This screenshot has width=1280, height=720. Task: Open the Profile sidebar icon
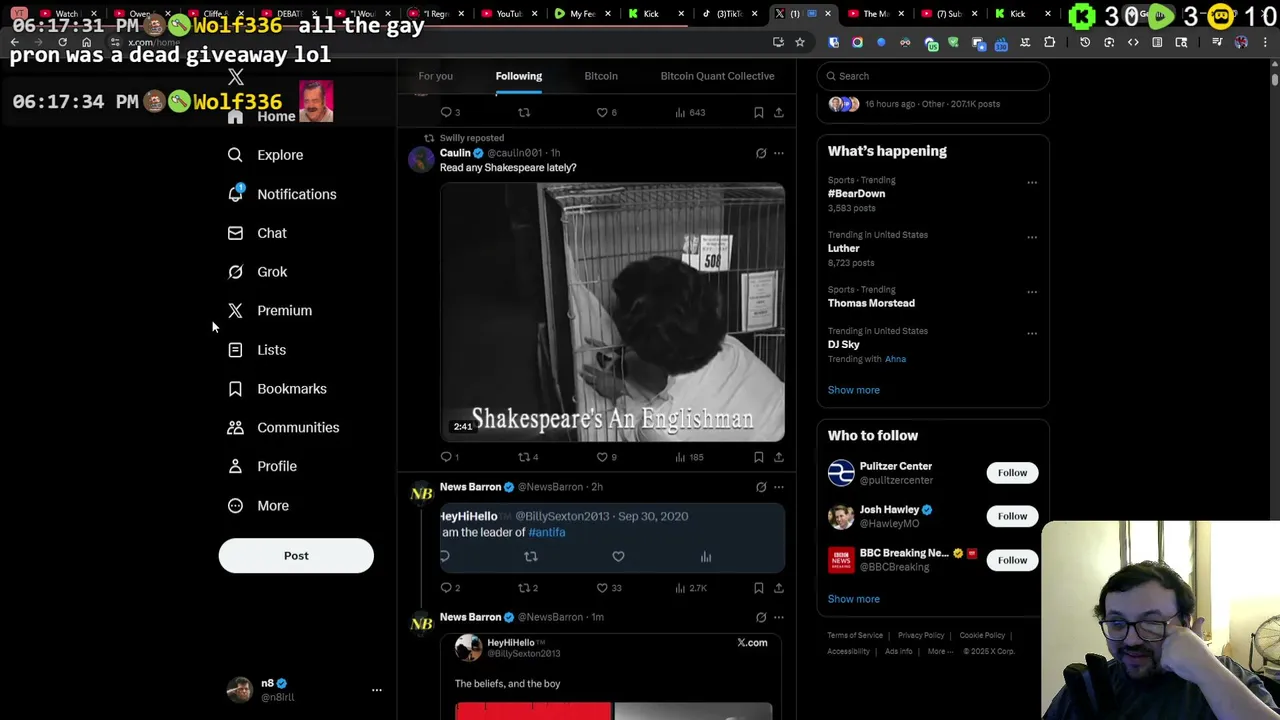235,467
